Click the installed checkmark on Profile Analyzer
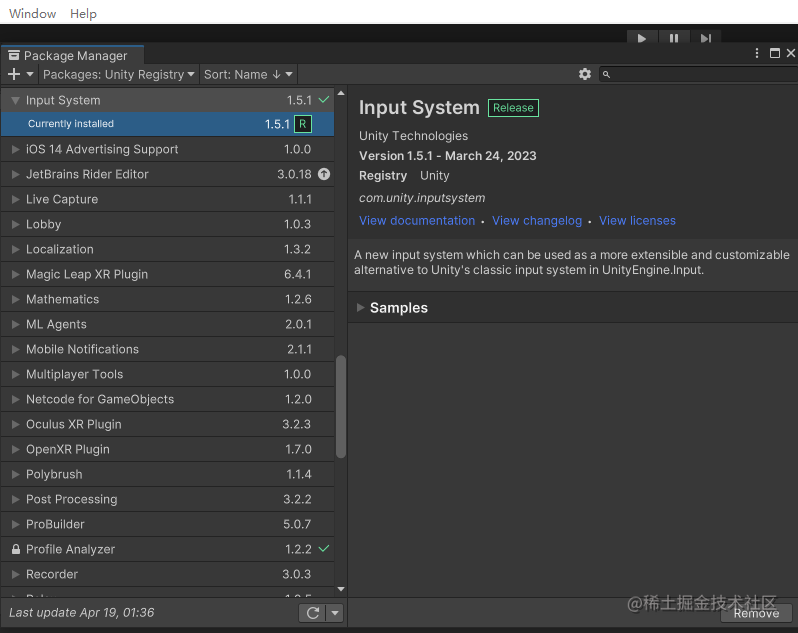This screenshot has height=633, width=798. tap(324, 549)
